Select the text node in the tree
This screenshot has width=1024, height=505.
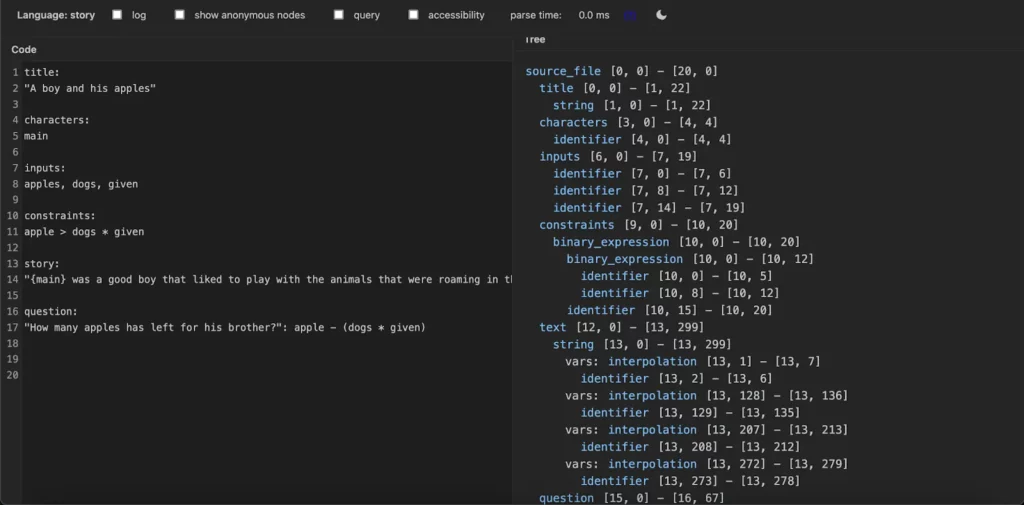tap(552, 327)
